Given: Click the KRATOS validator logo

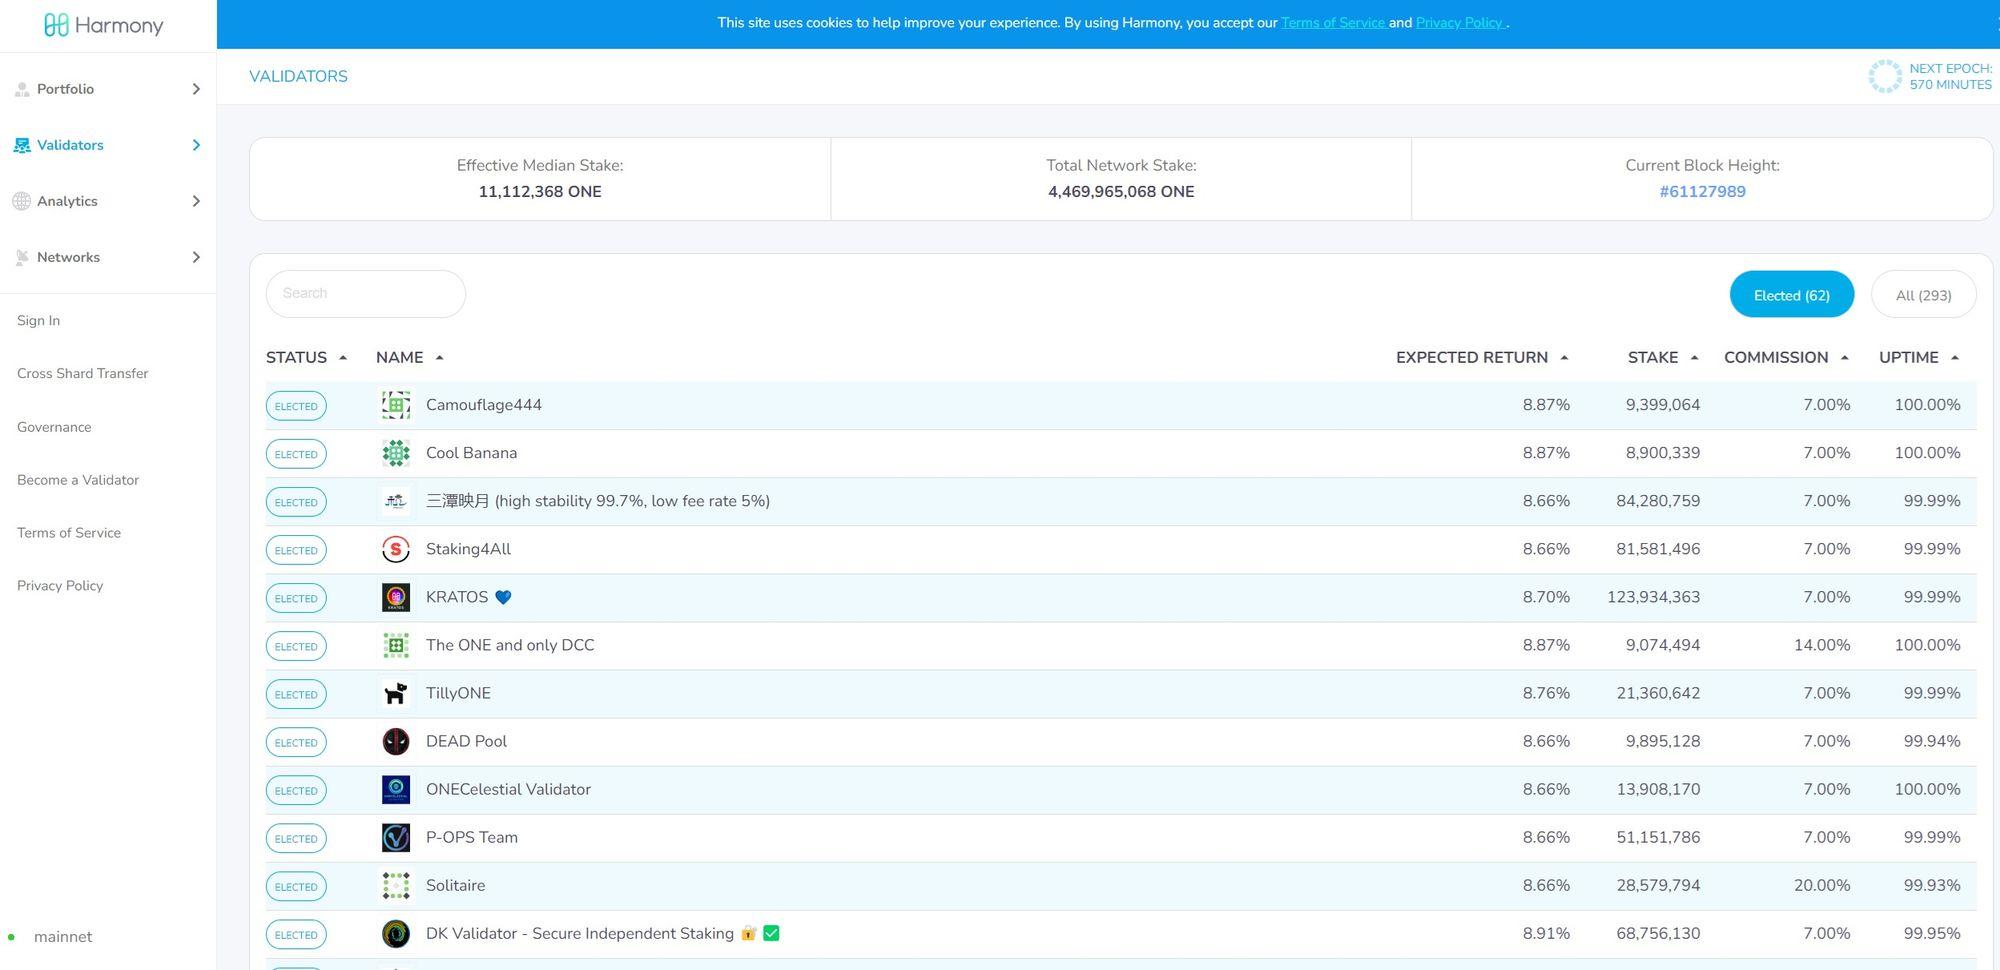Looking at the screenshot, I should pyautogui.click(x=396, y=597).
